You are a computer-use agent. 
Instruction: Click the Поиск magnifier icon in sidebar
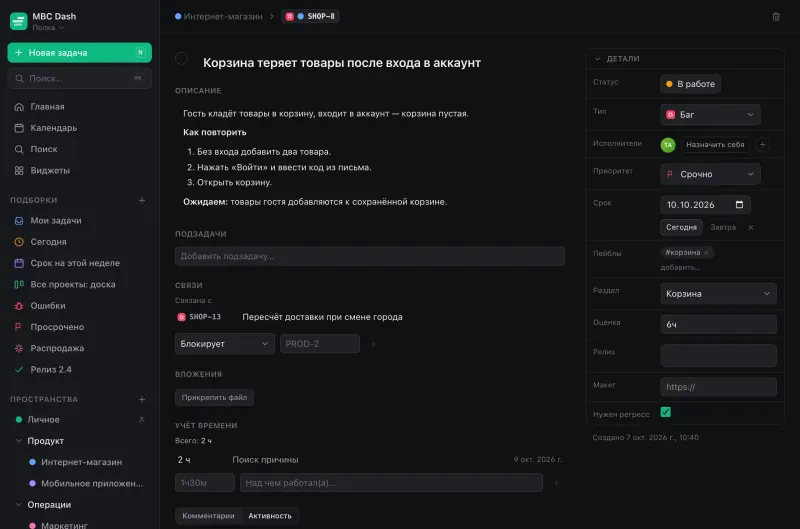[x=19, y=149]
